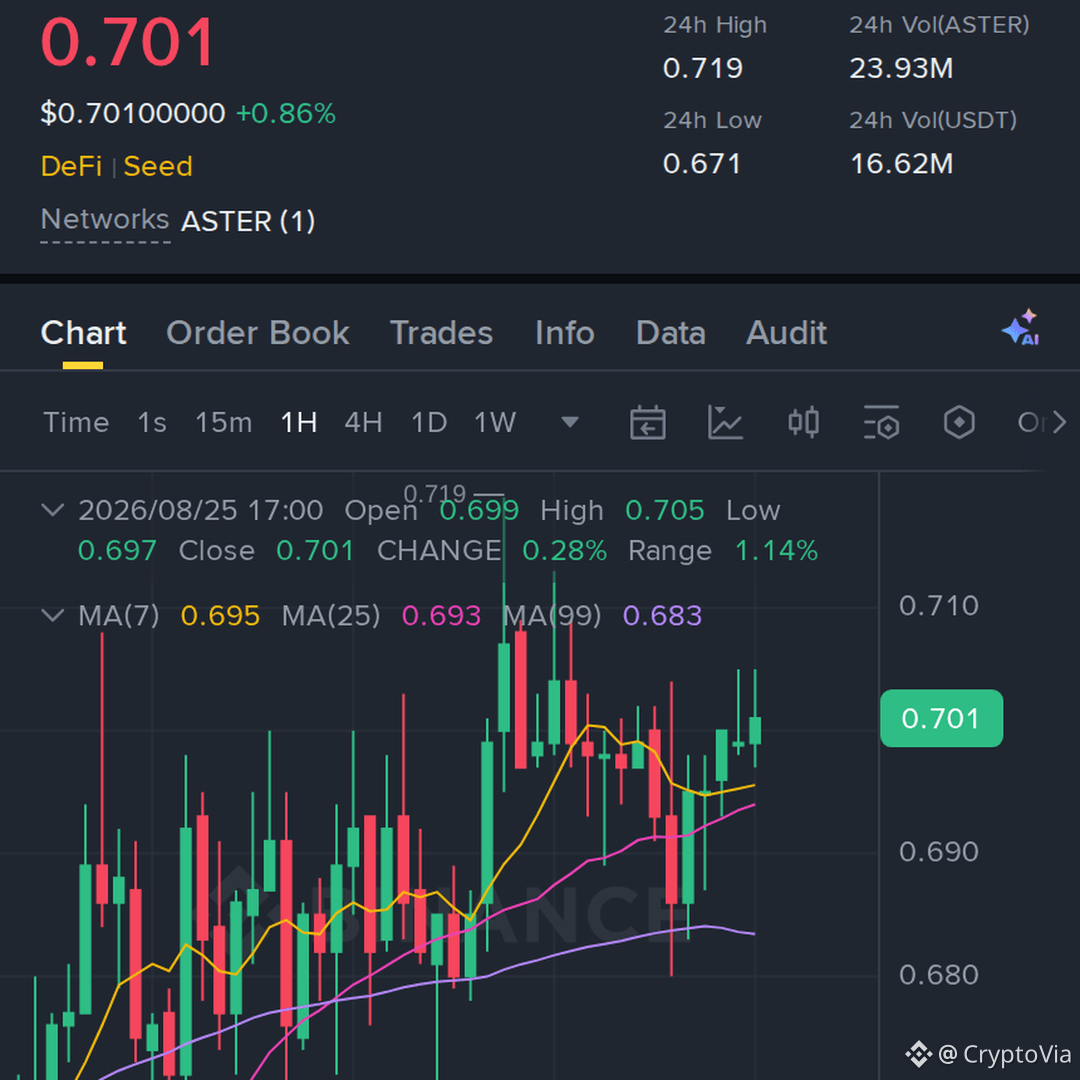Select the 15m interval

224,422
